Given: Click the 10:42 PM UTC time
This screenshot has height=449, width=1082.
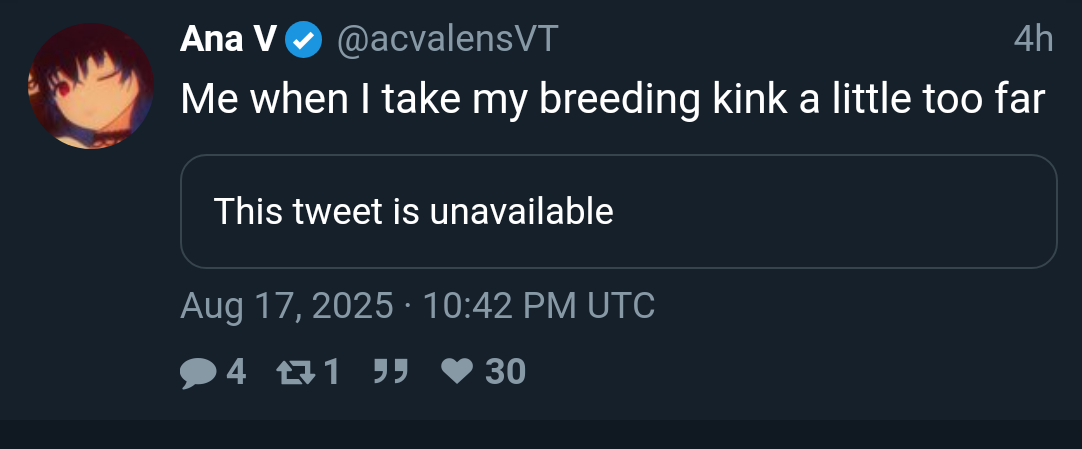Looking at the screenshot, I should tap(539, 305).
